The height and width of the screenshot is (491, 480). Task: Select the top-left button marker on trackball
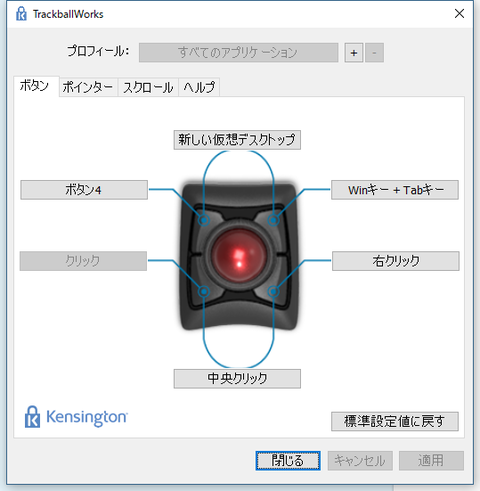pos(204,220)
